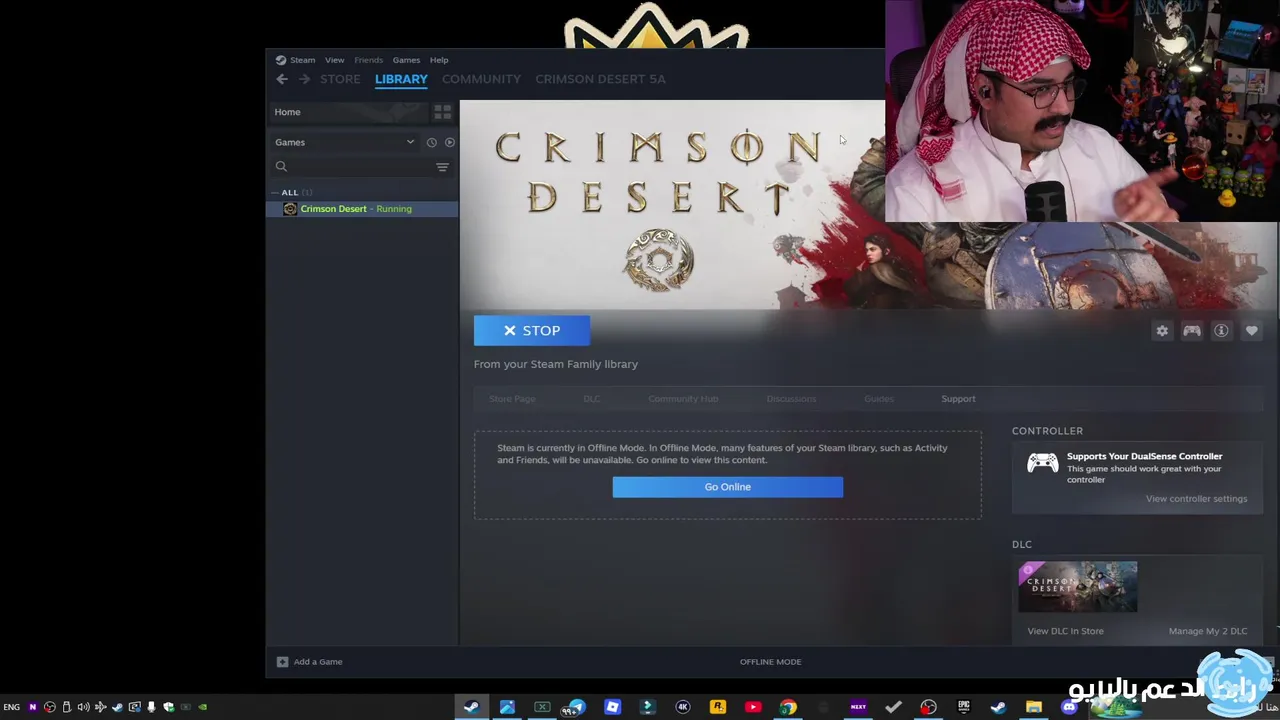Open the Guides link

[x=879, y=399]
